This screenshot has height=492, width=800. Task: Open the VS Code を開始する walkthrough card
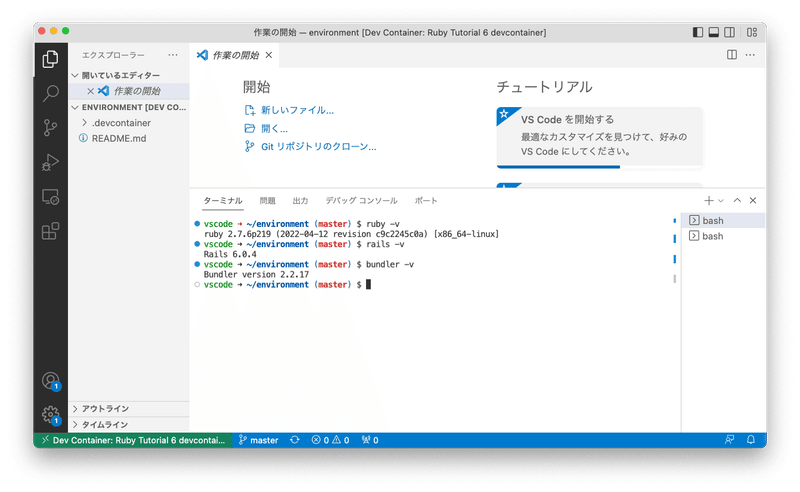click(x=599, y=137)
